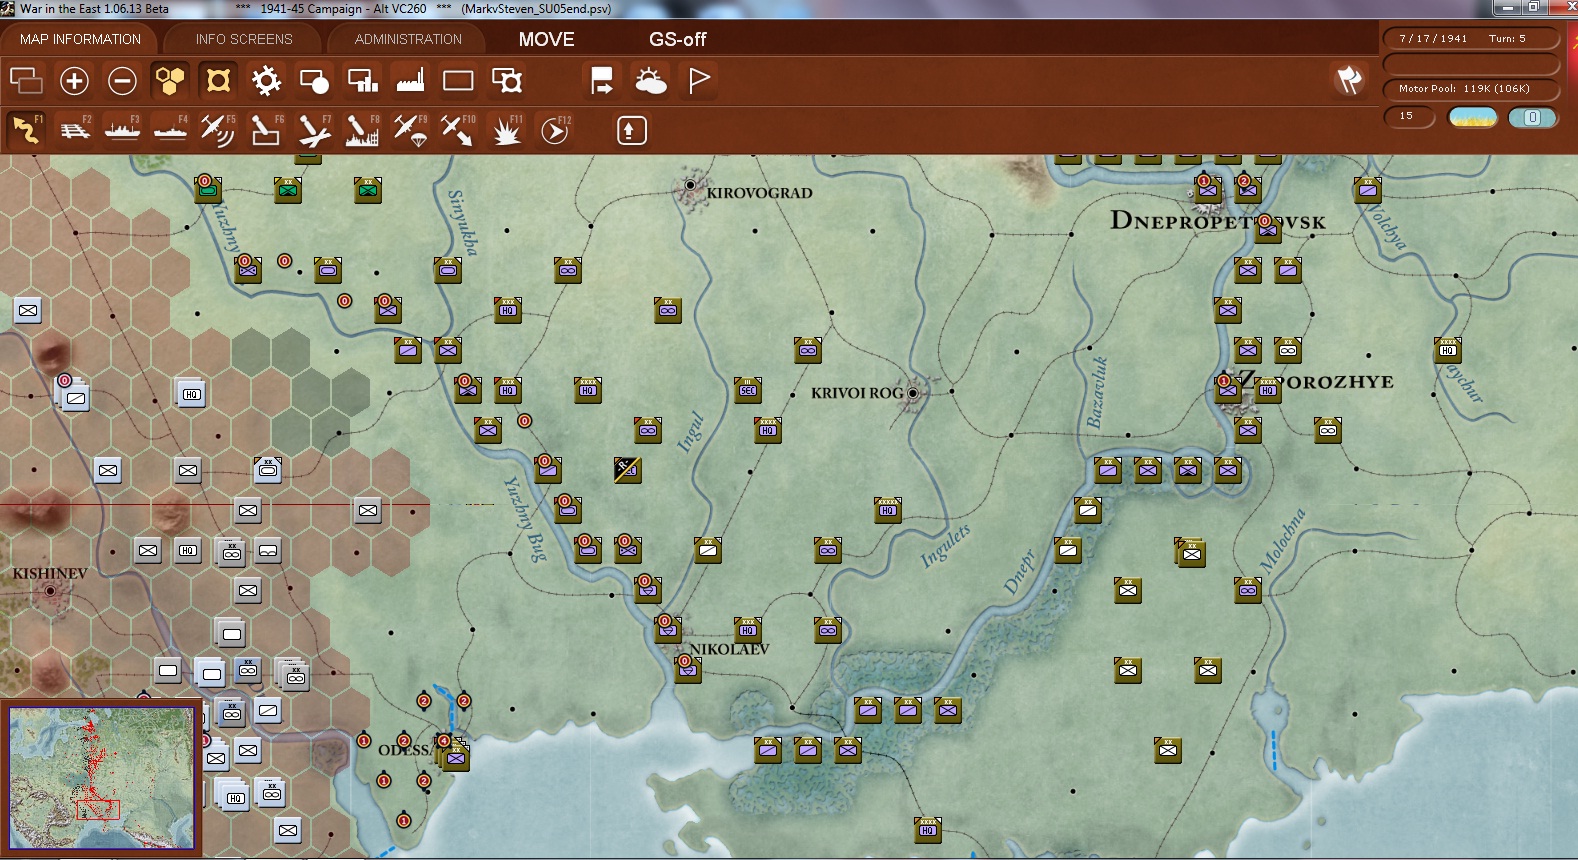Image resolution: width=1578 pixels, height=860 pixels.
Task: Toggle the highlighted four-cornered ring map button
Action: point(218,80)
